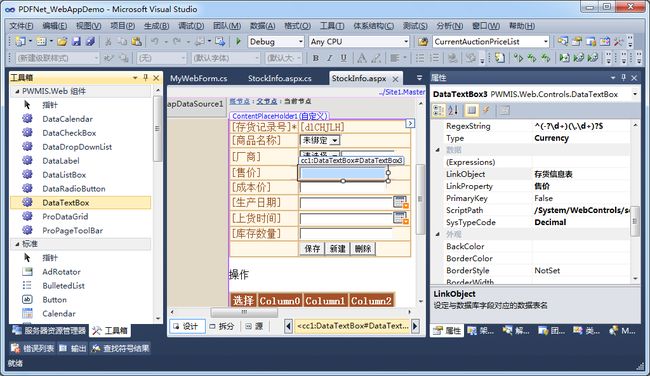Open the 输出 output panel tab
The width and height of the screenshot is (650, 376).
coord(73,349)
